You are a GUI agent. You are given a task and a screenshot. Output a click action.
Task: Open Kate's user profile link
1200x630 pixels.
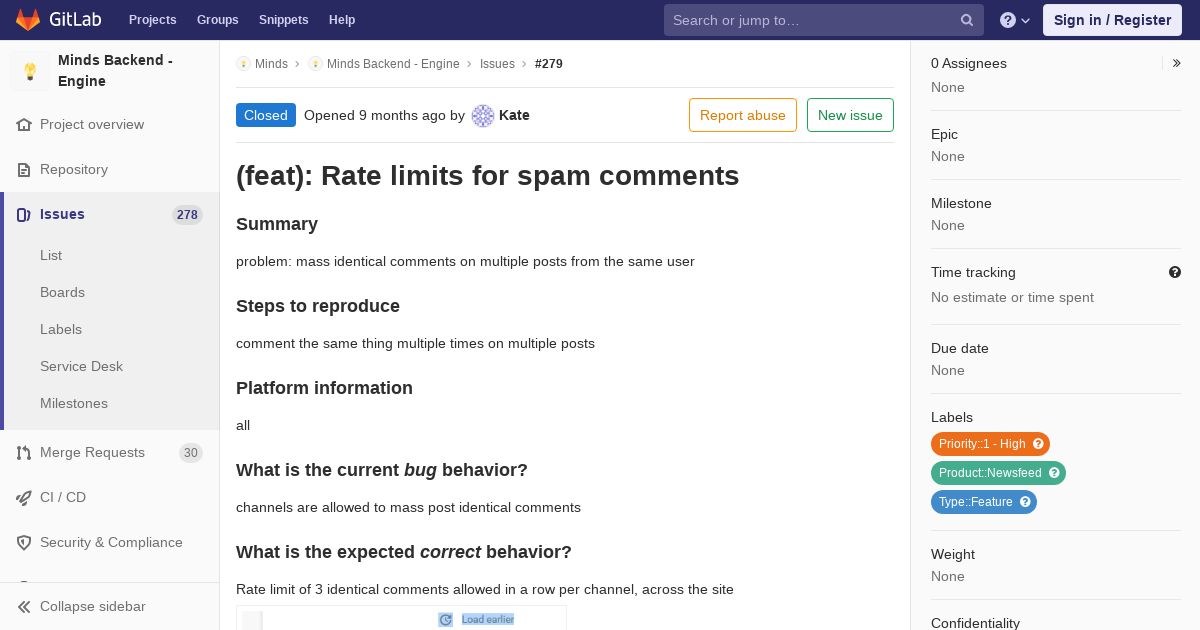[x=514, y=115]
